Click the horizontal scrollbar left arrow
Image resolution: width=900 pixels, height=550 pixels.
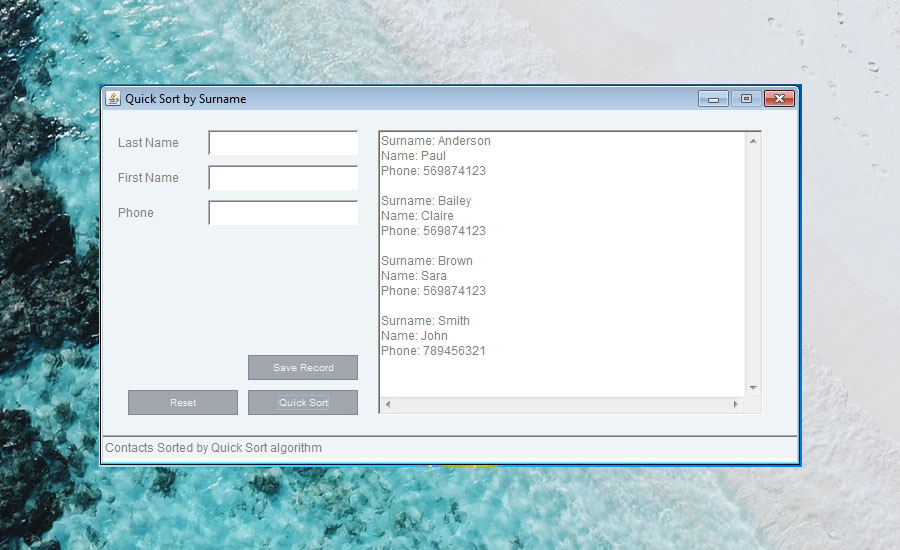point(388,404)
